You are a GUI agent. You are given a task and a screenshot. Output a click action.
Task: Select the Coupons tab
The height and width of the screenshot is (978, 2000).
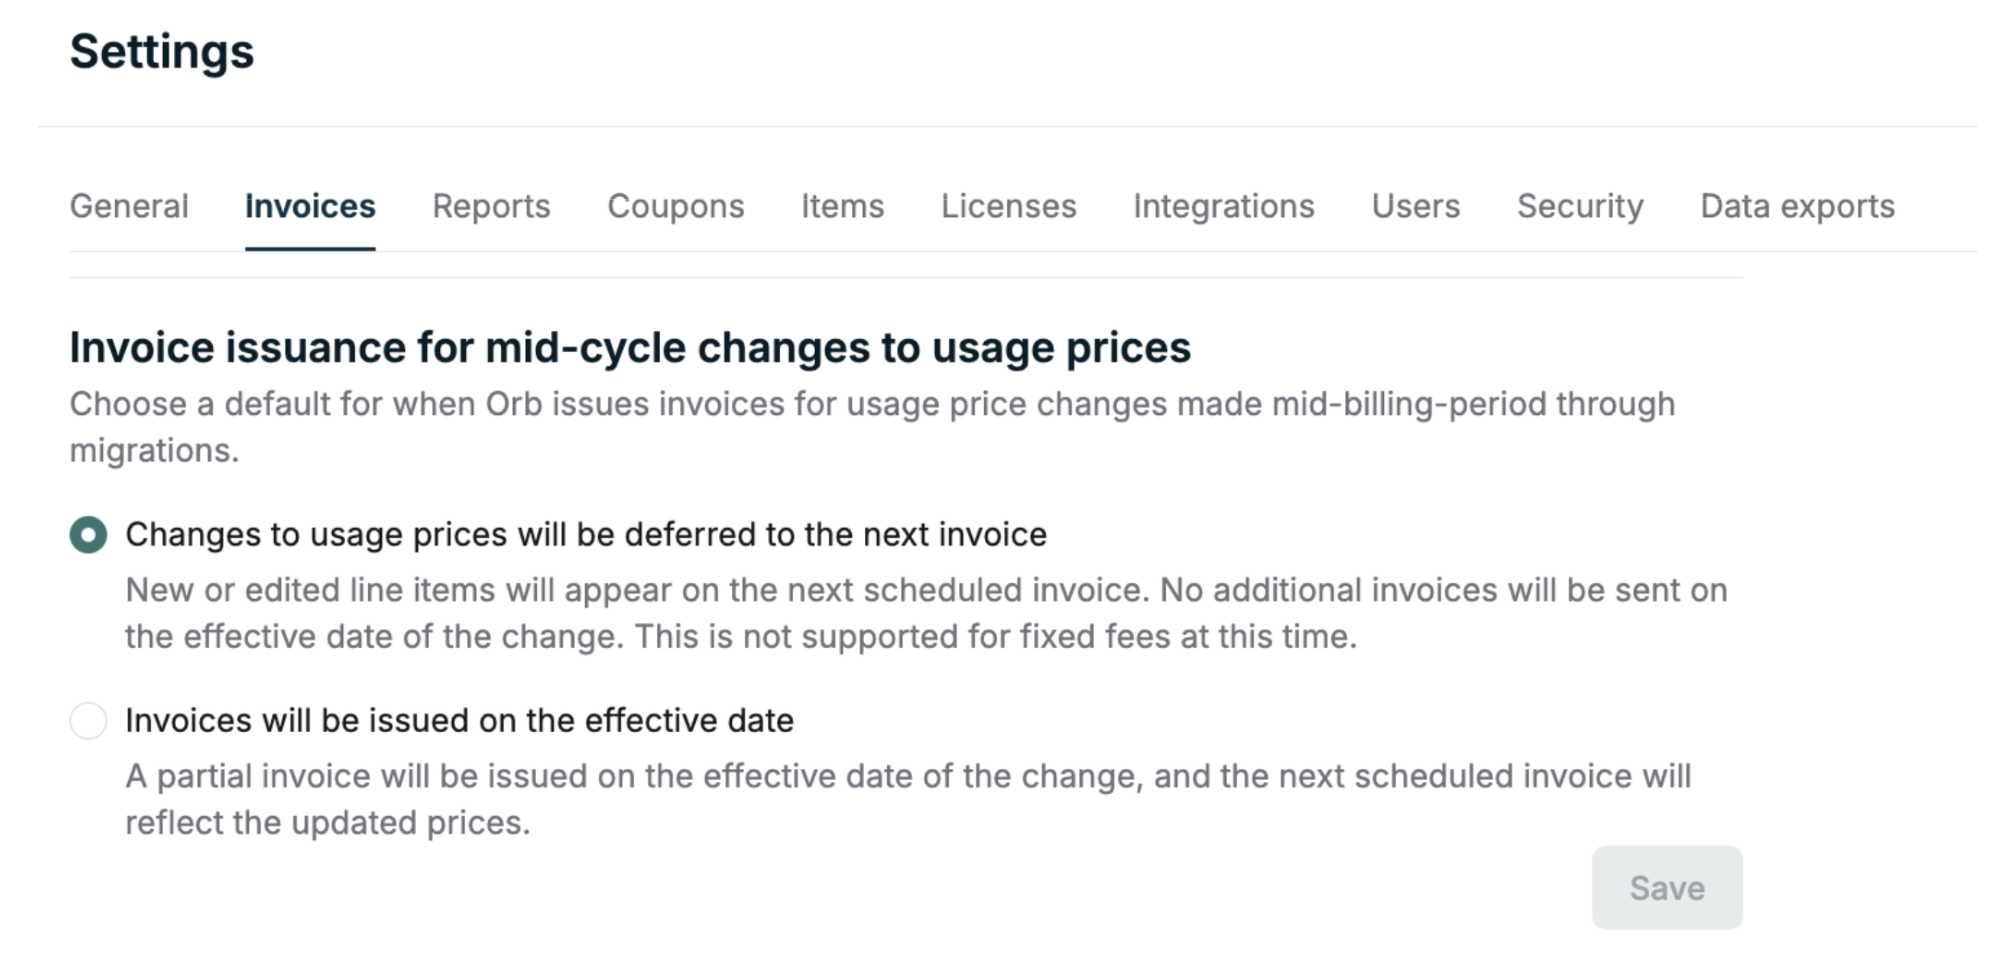(675, 206)
